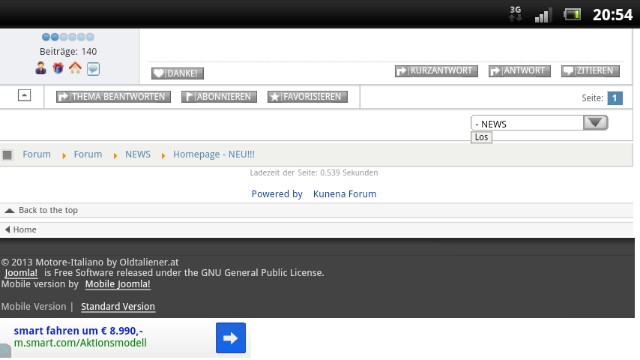Open Homepage - NEU!!! breadcrumb item

click(x=213, y=154)
